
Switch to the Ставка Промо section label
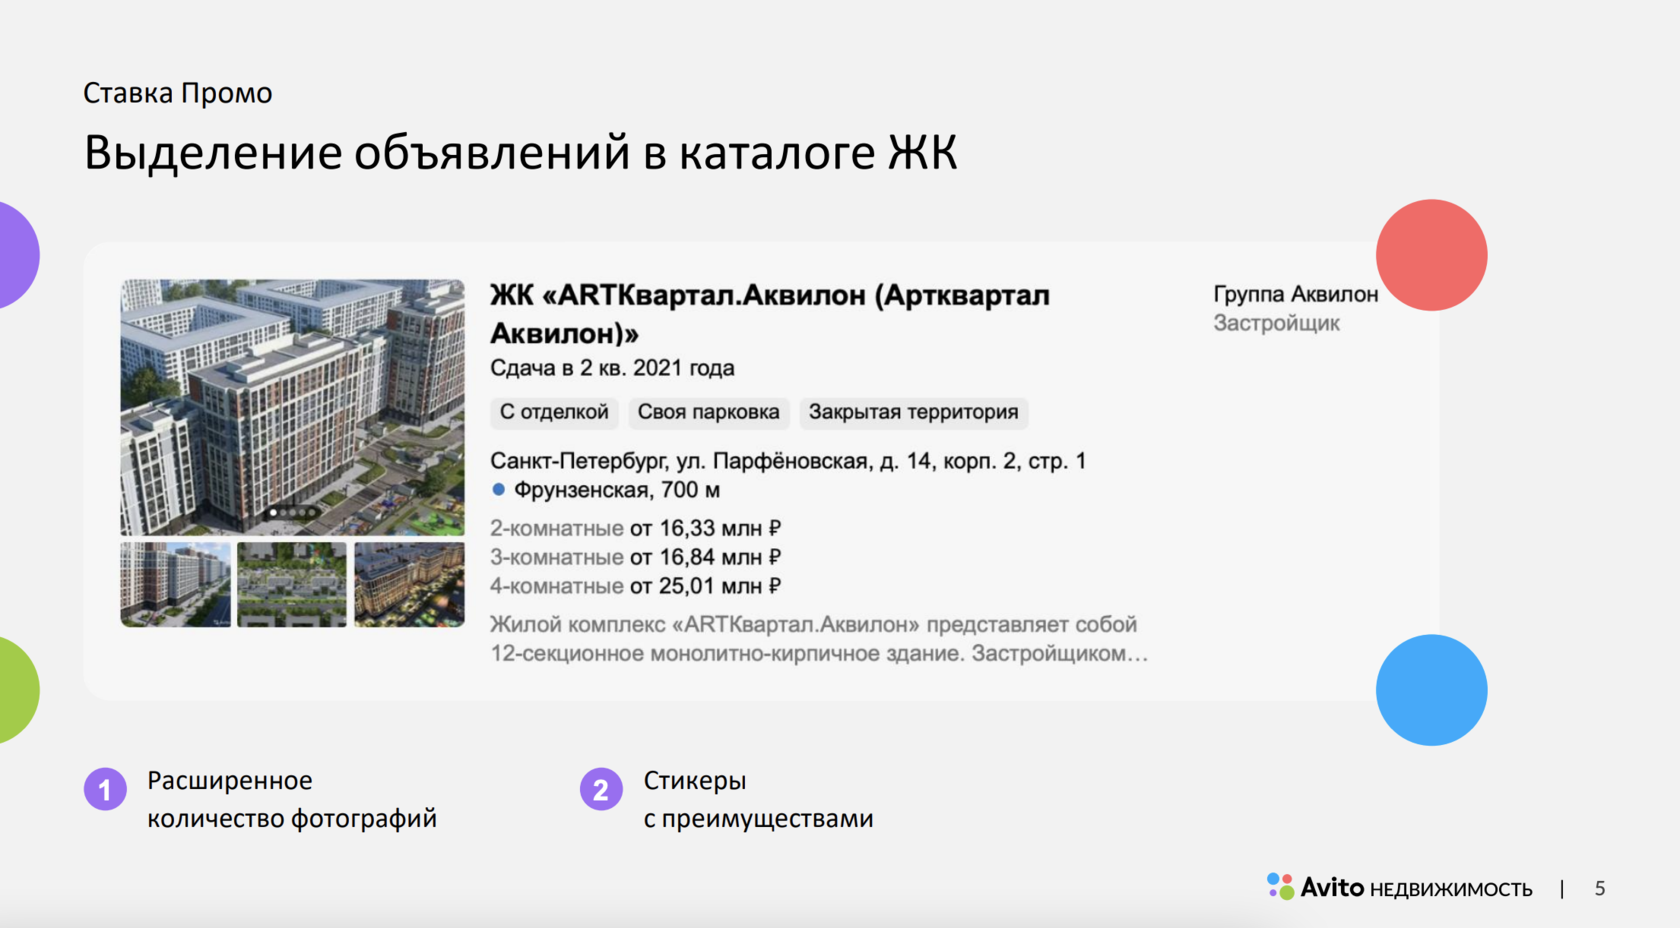pos(177,92)
